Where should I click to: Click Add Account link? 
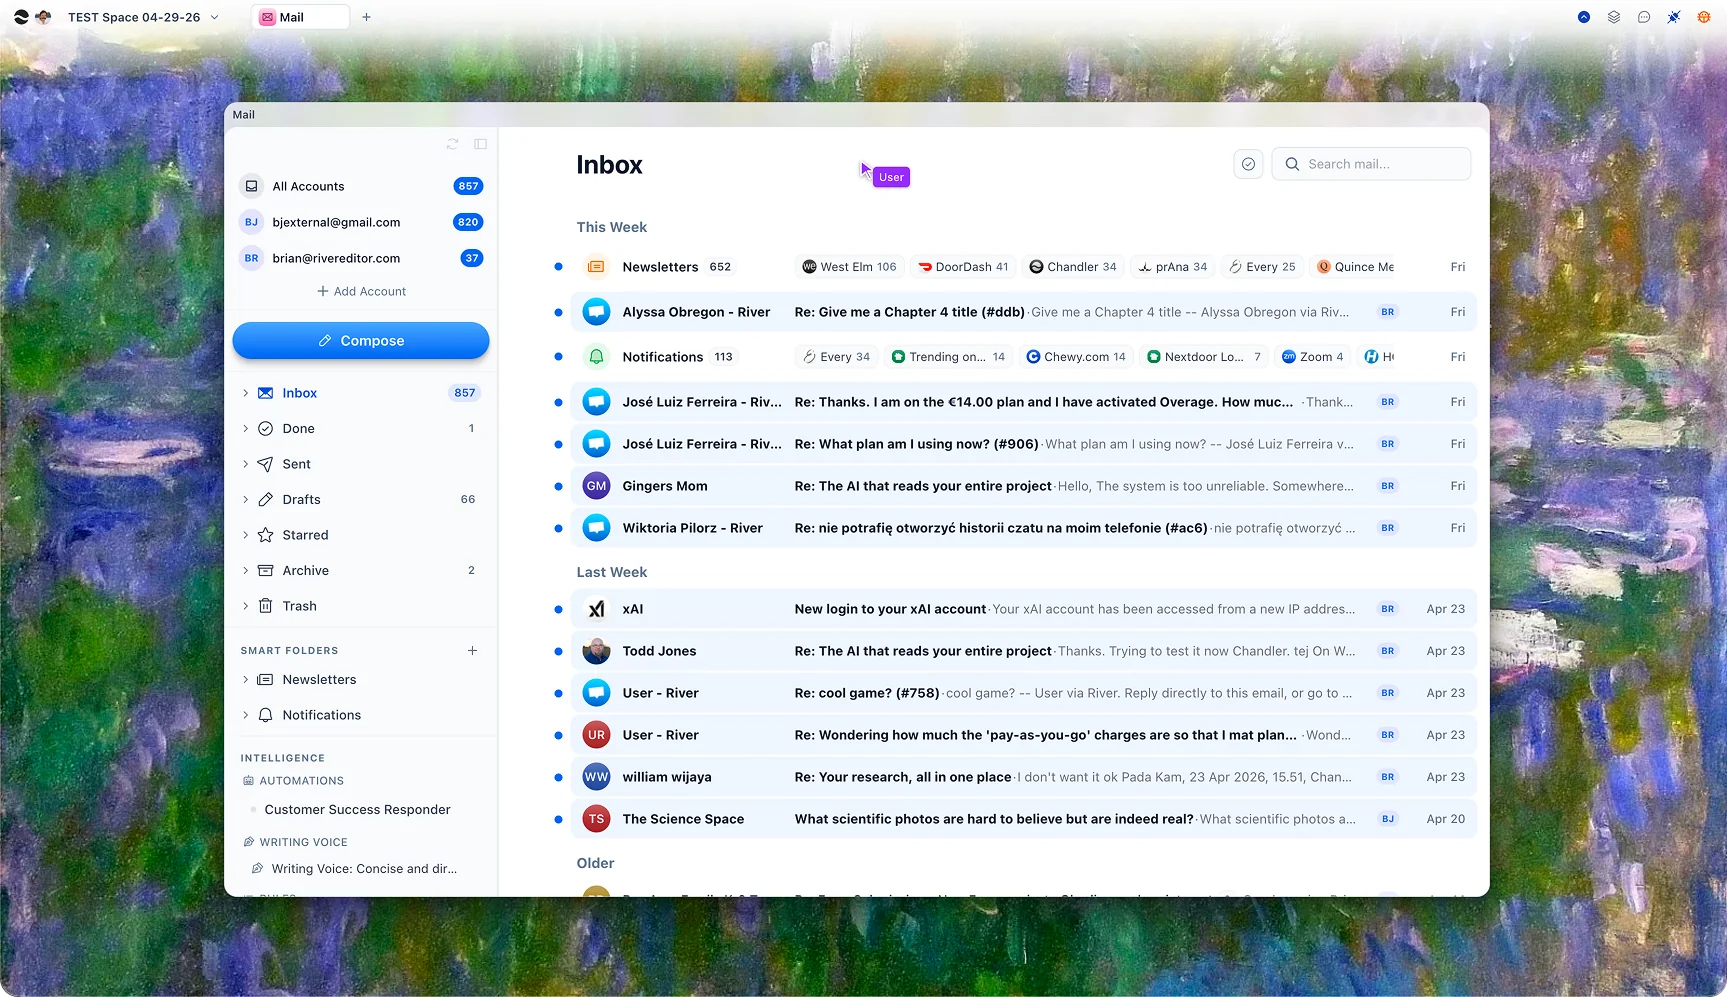coord(361,291)
